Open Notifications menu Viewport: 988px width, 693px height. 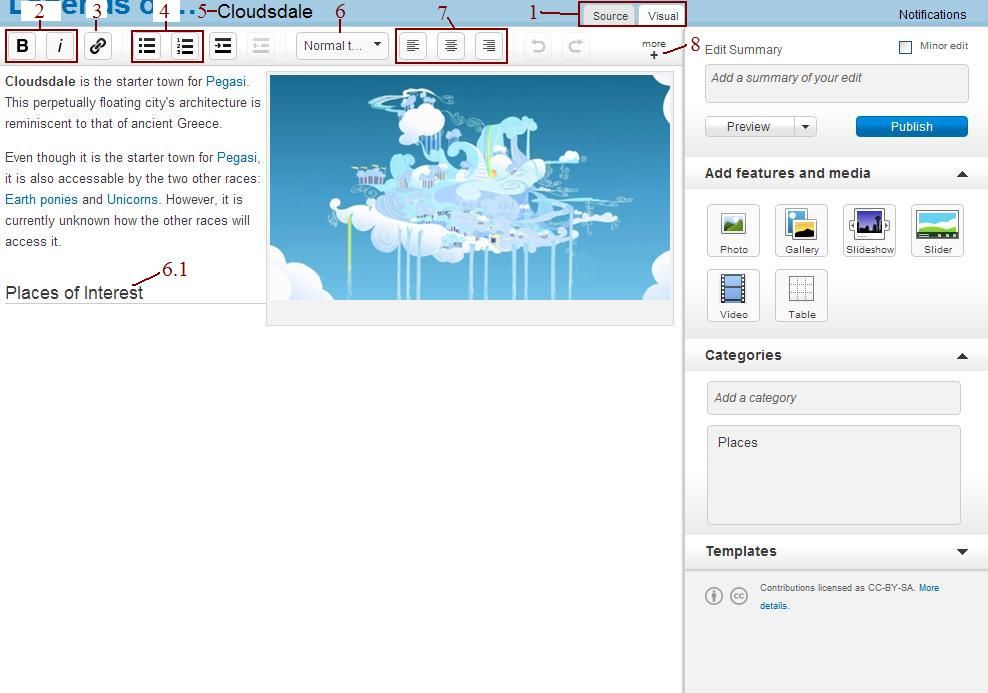tap(932, 14)
